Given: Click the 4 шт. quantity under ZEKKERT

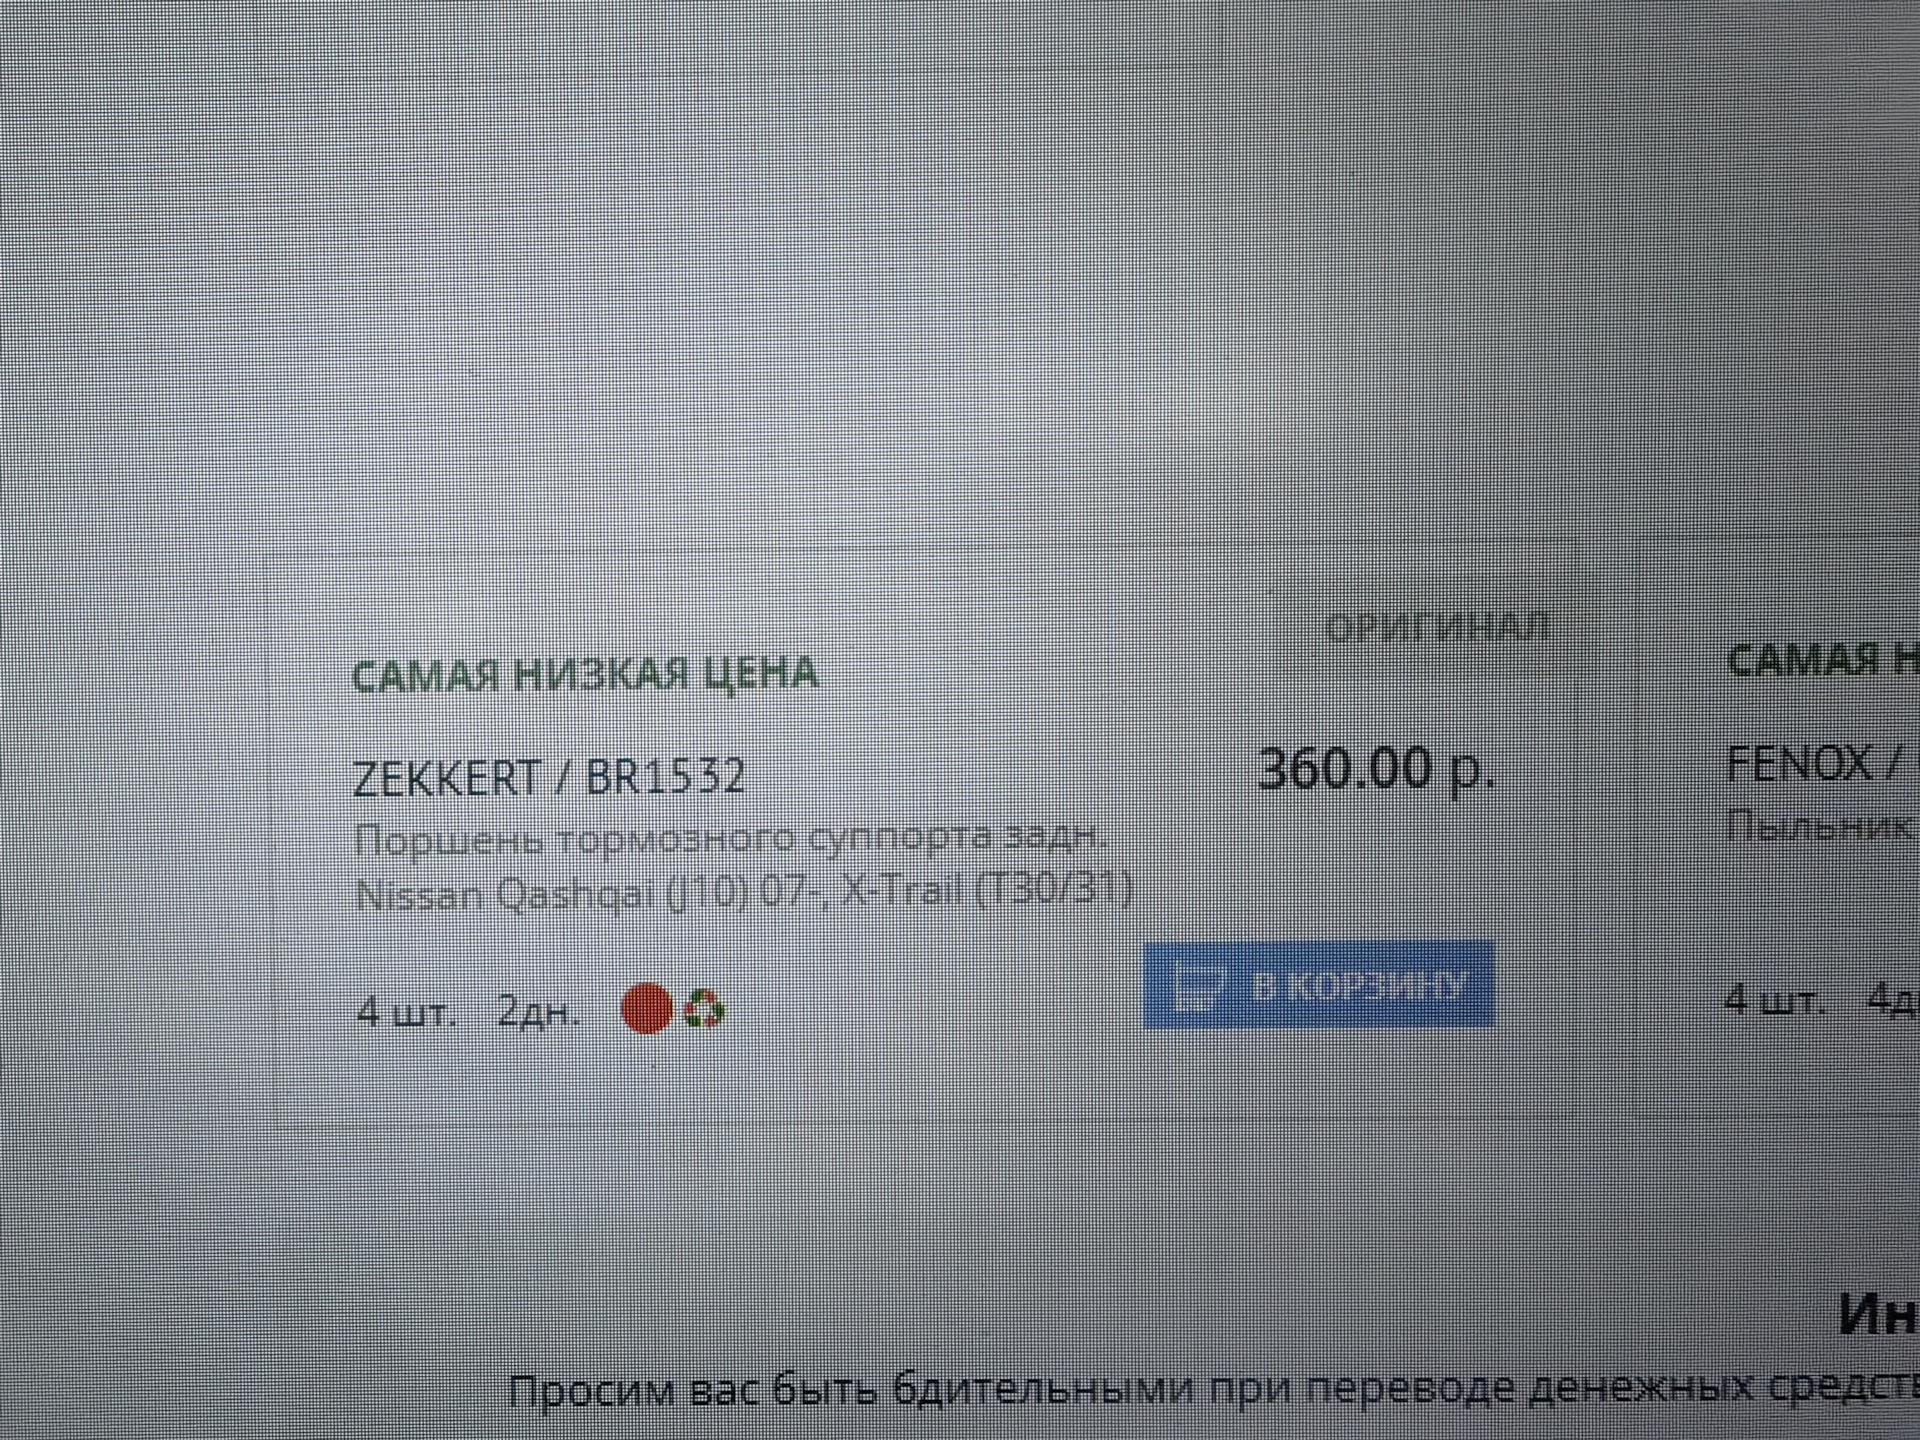Looking at the screenshot, I should 407,1012.
